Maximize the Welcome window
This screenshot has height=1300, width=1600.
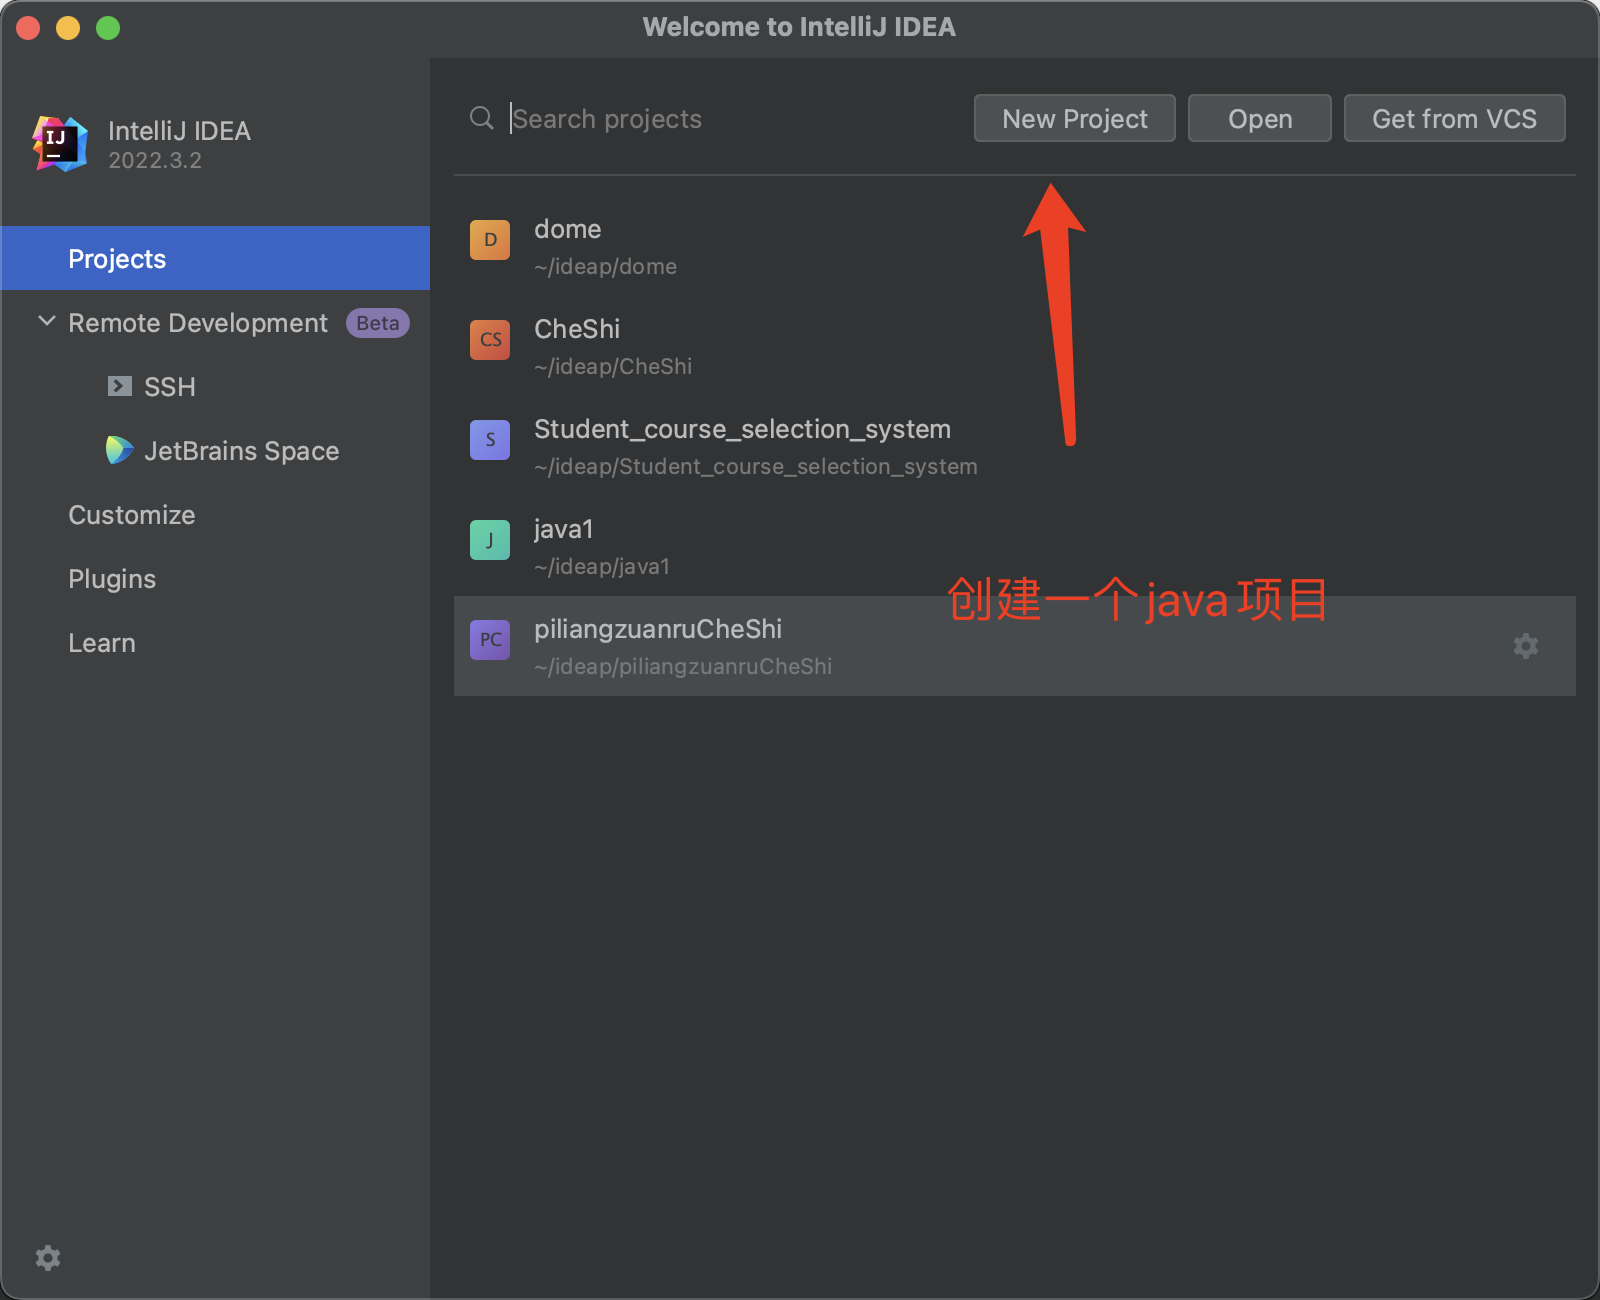click(108, 28)
